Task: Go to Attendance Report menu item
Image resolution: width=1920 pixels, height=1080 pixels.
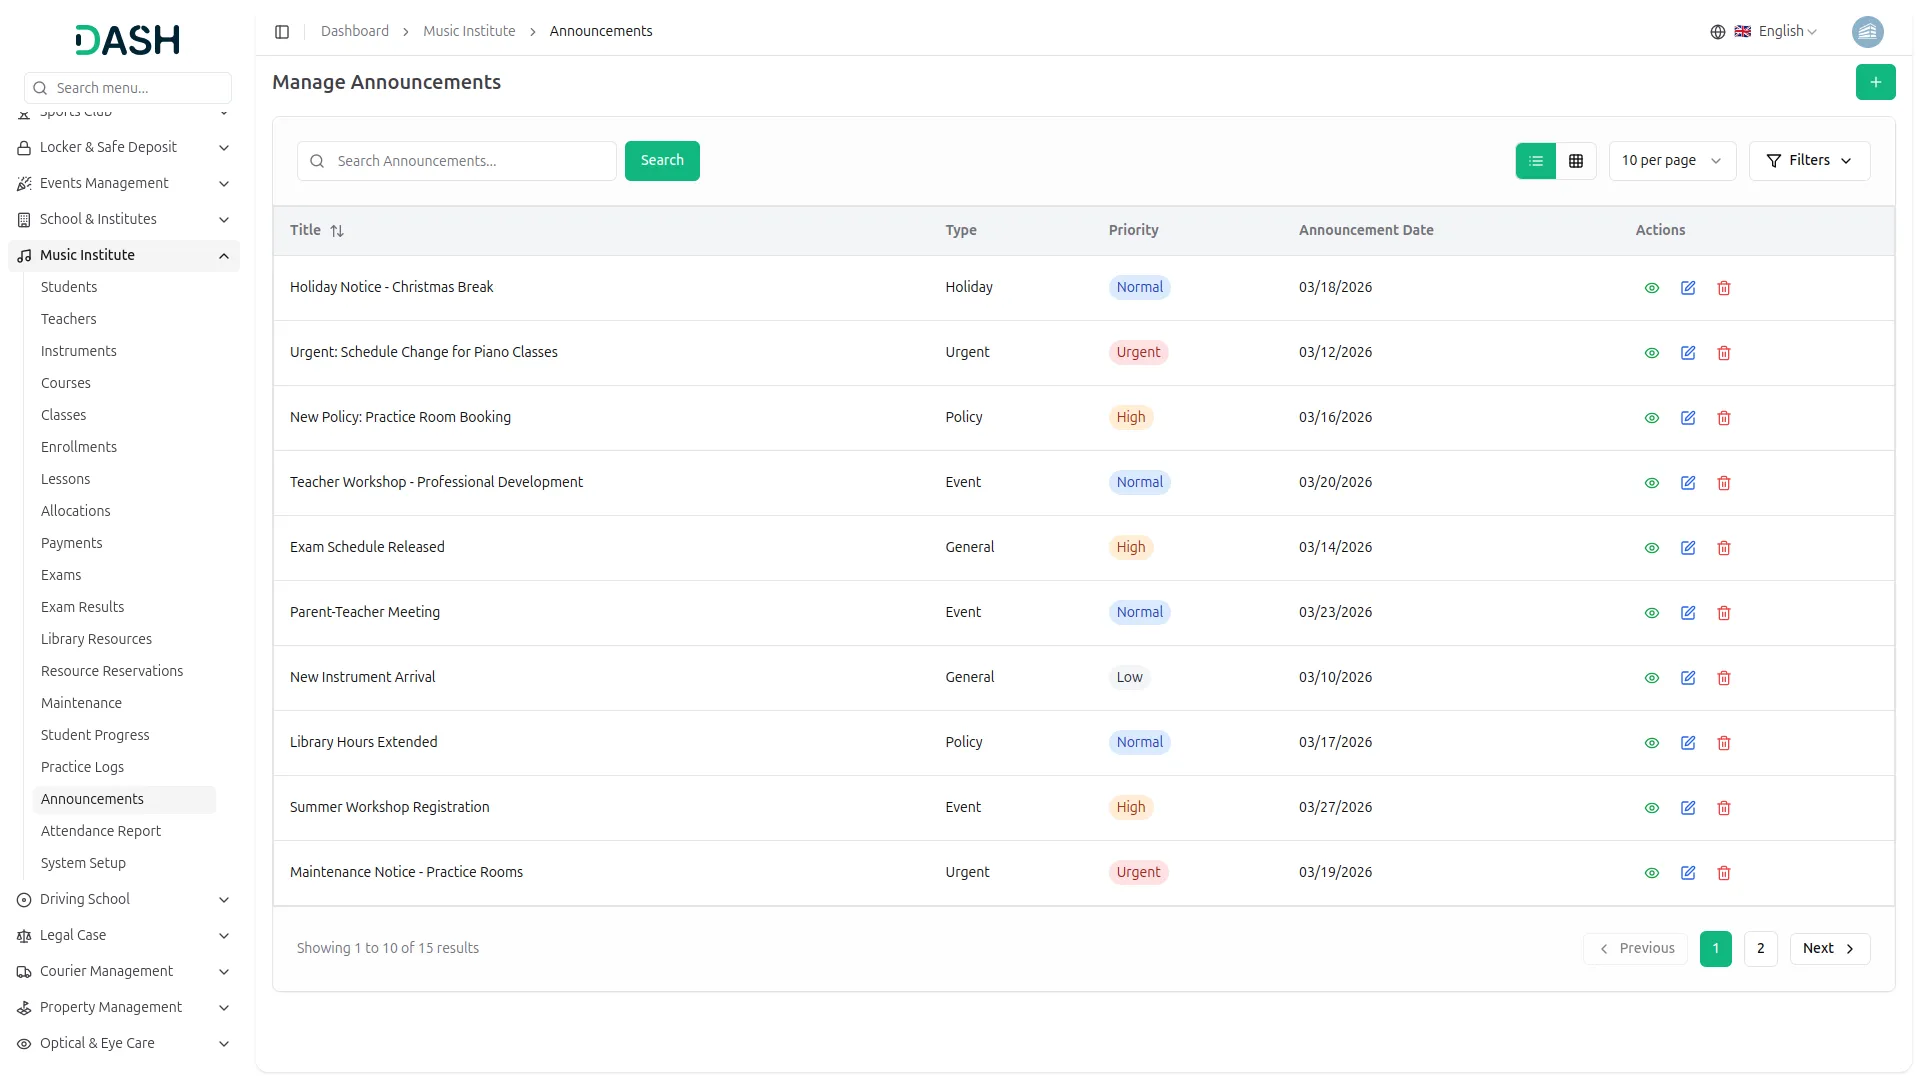Action: (x=100, y=831)
